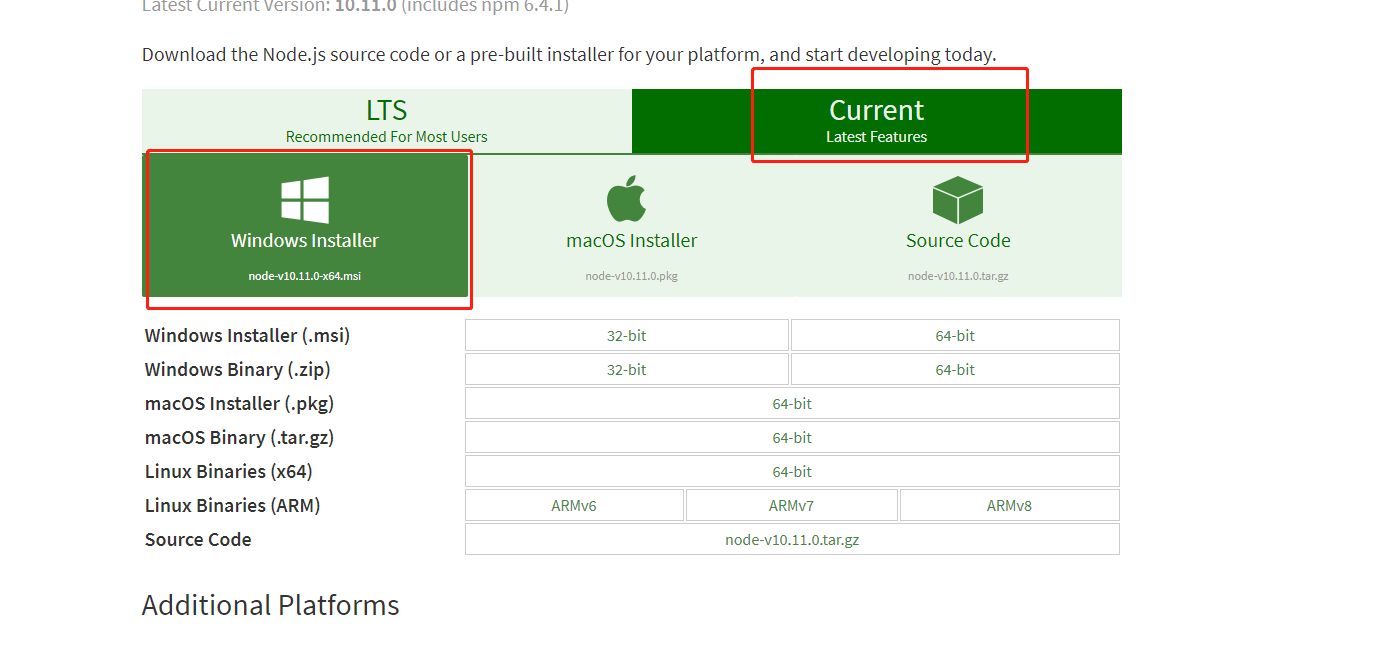The height and width of the screenshot is (646, 1389).
Task: Click the Latest Current Version 10.11.0 text
Action: coord(355,6)
